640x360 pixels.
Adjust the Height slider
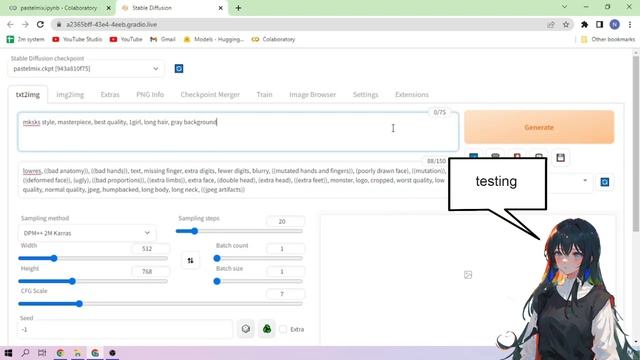point(93,281)
